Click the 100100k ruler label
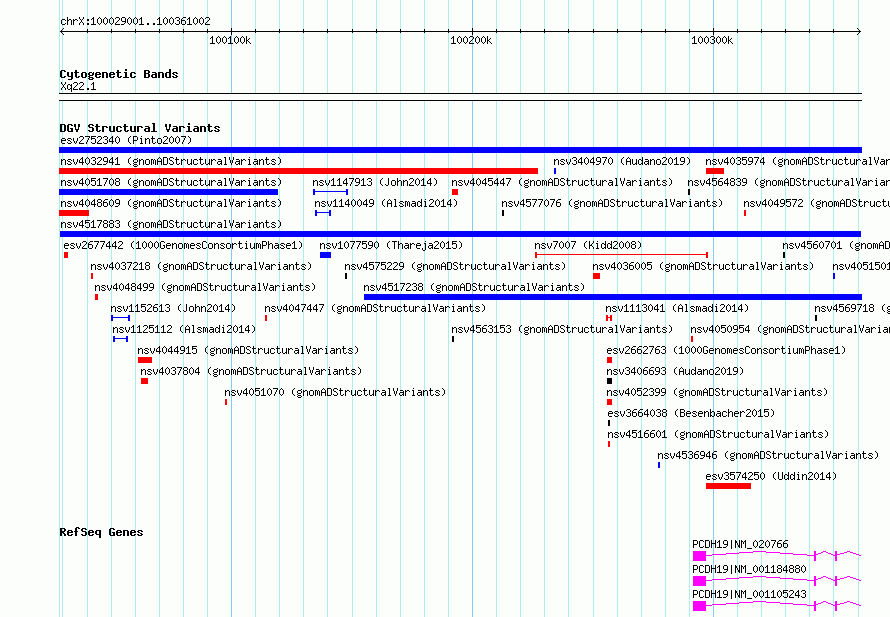The height and width of the screenshot is (617, 890). pos(230,40)
